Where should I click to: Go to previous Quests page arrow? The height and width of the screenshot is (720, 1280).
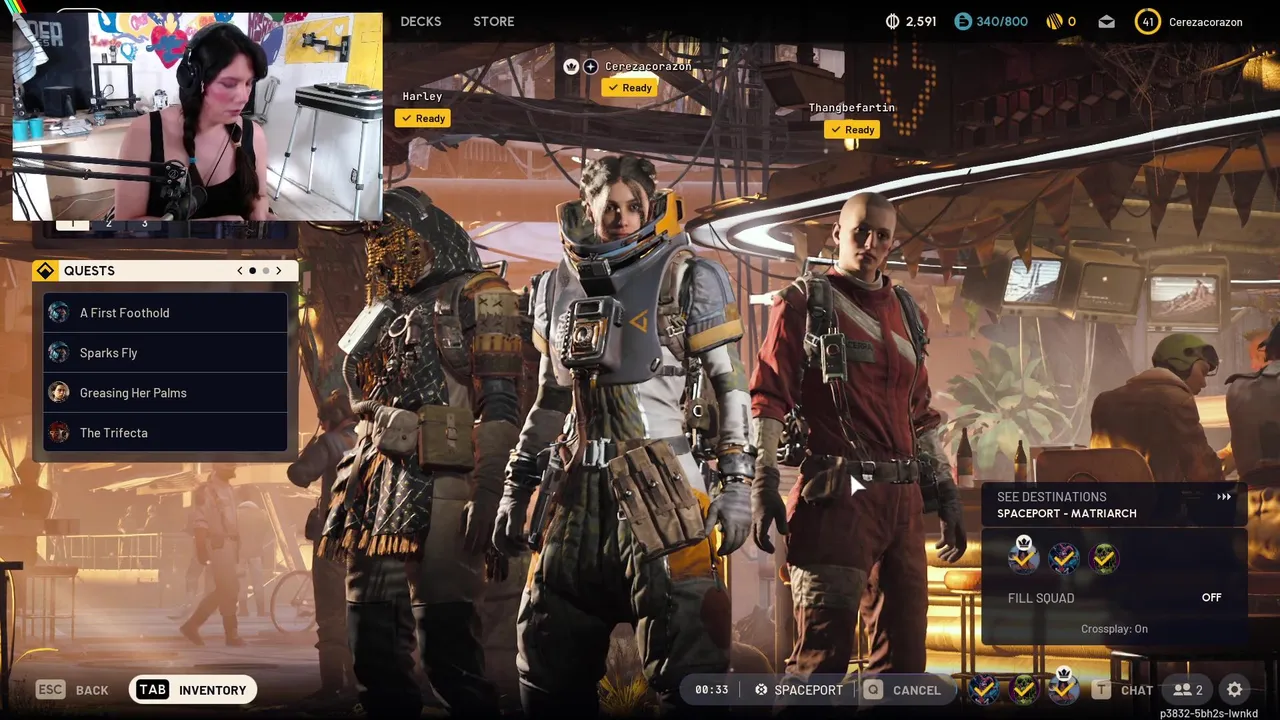(239, 271)
